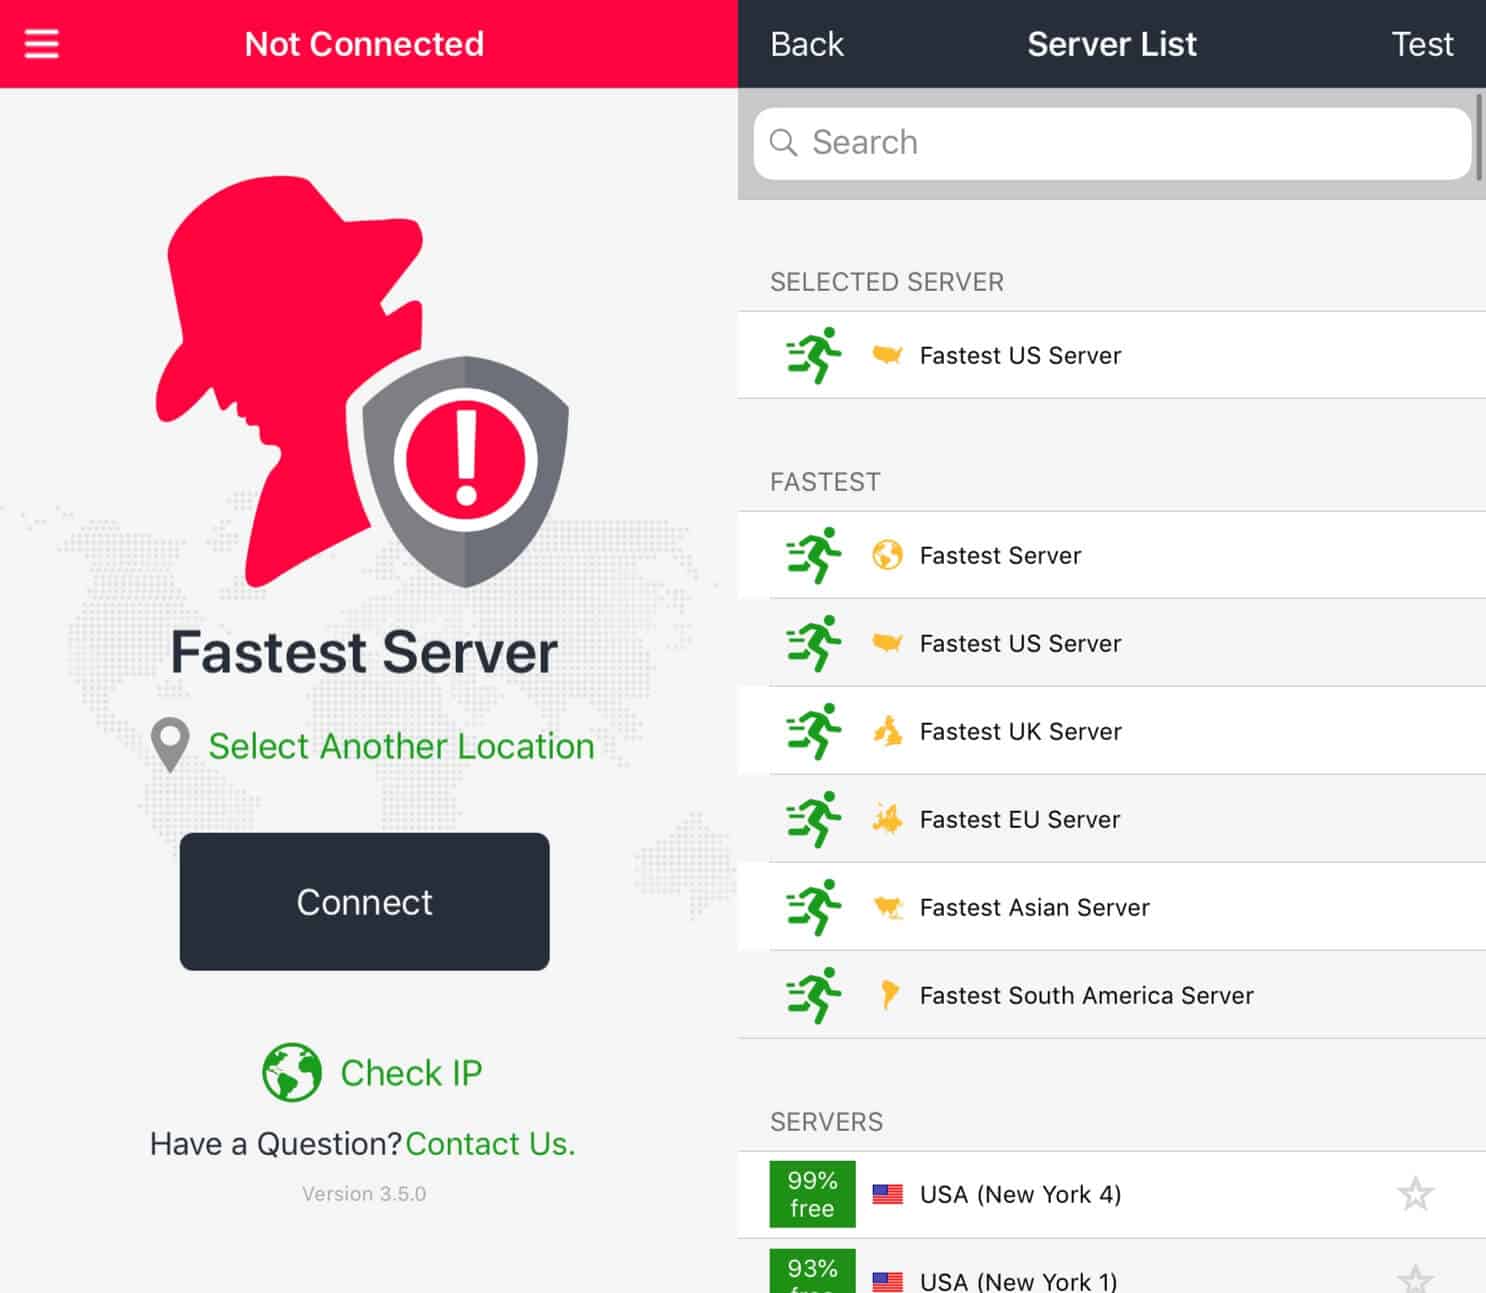The image size is (1486, 1293).
Task: Open the Contact Us link
Action: click(490, 1144)
